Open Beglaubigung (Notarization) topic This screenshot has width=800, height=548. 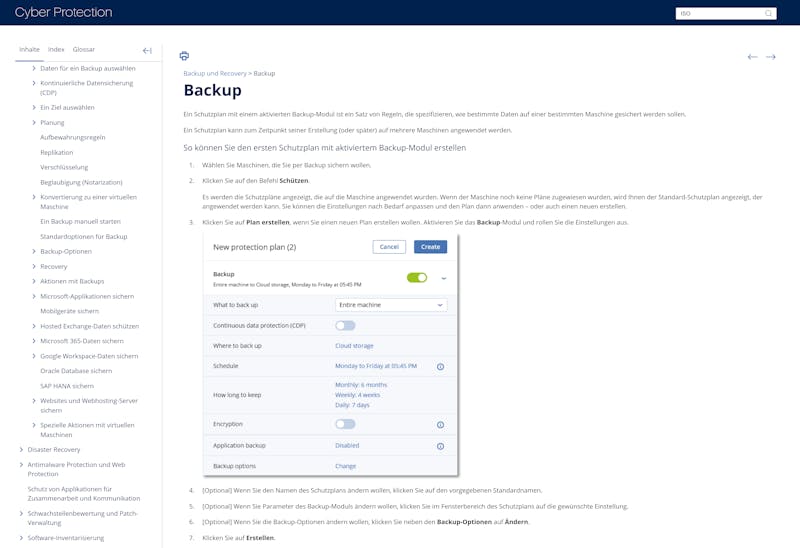[x=81, y=182]
